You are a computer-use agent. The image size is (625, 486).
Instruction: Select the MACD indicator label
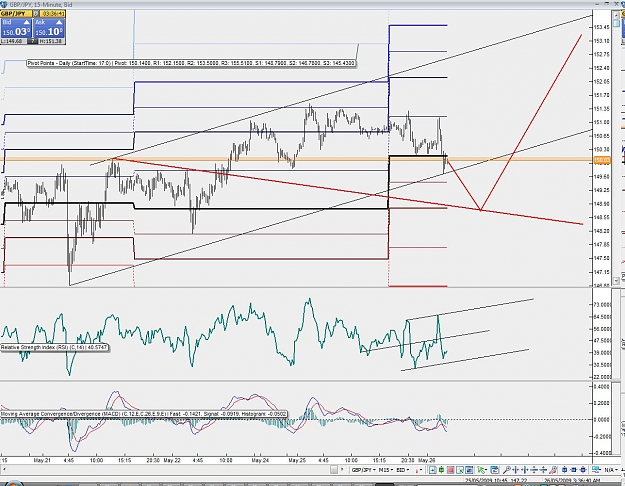143,414
